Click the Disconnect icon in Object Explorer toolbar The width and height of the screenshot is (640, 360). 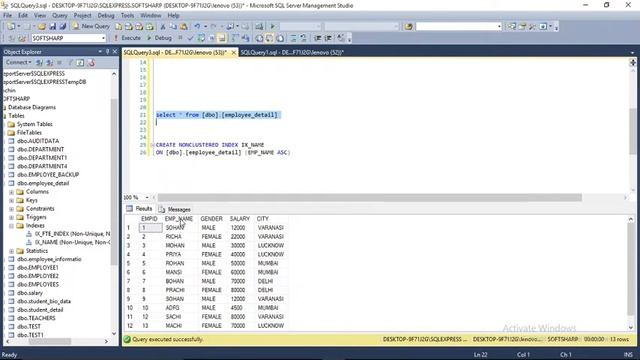pyautogui.click(x=49, y=62)
